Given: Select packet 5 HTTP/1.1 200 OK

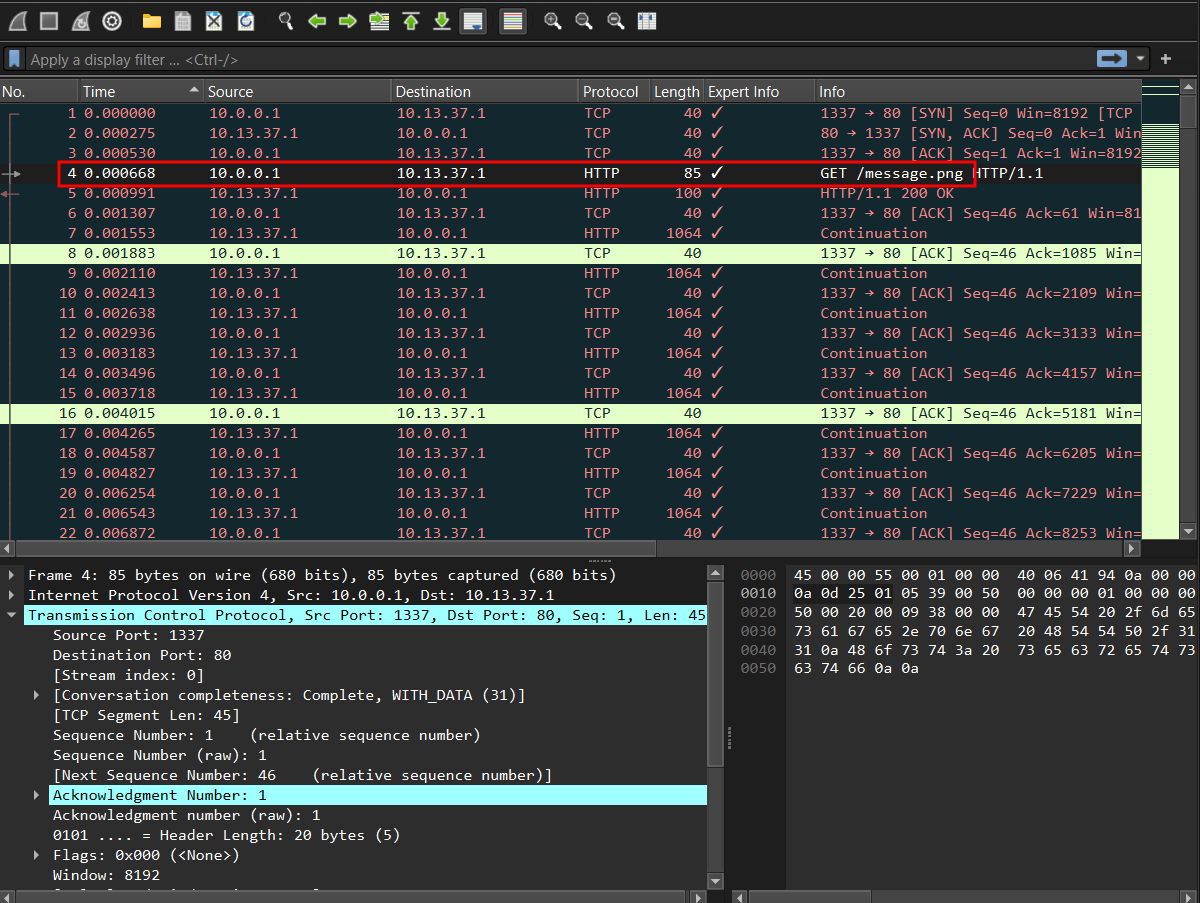Looking at the screenshot, I should coord(570,193).
